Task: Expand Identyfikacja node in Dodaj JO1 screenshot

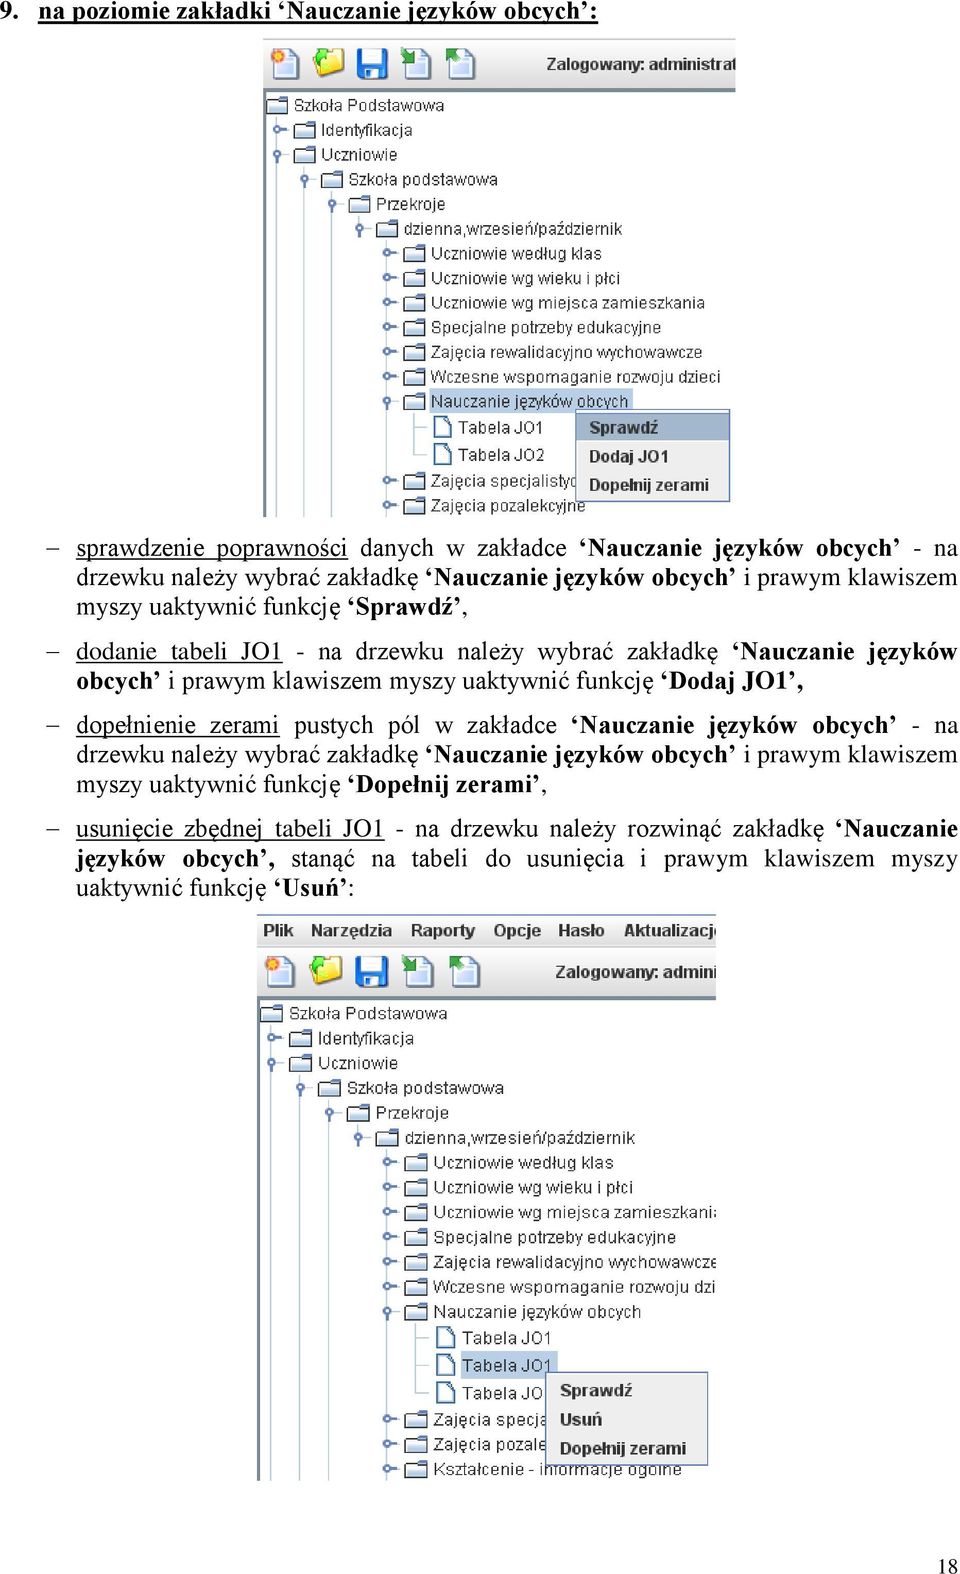Action: tap(277, 130)
